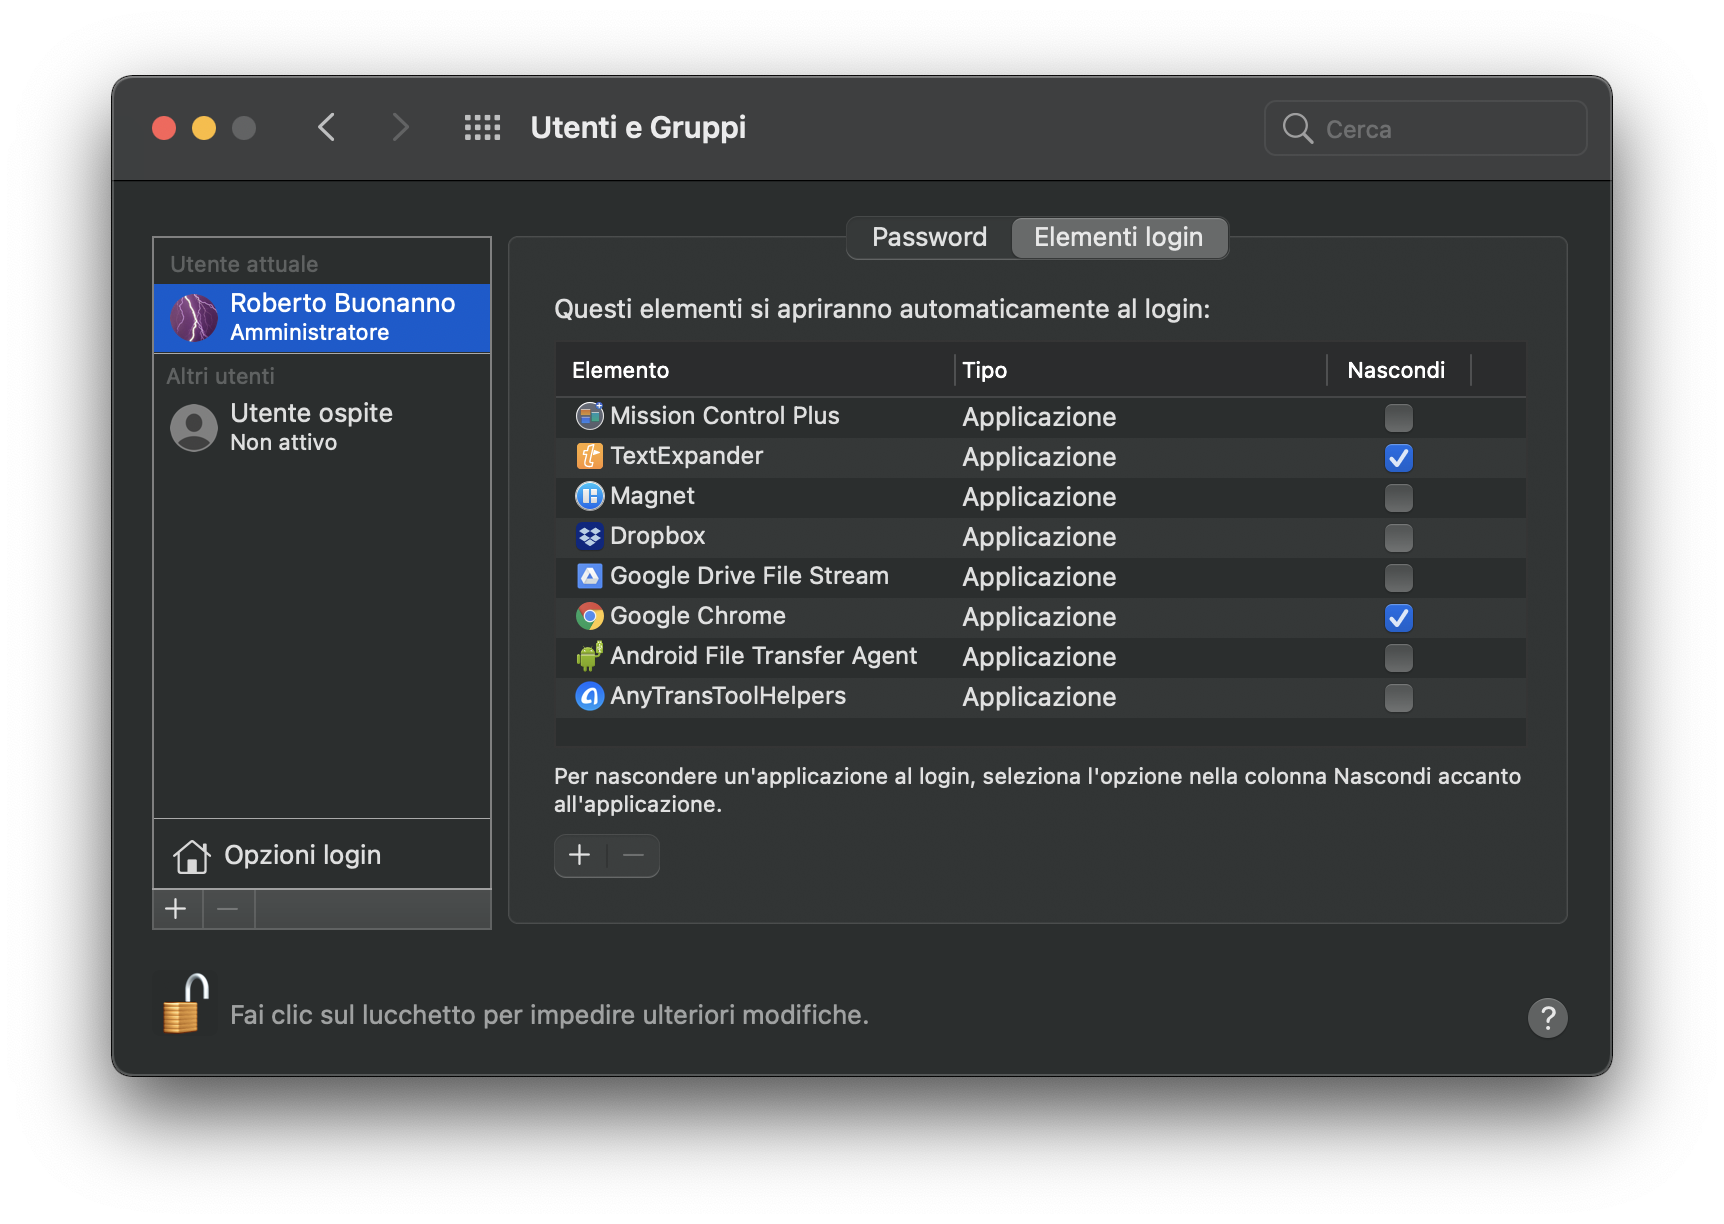This screenshot has width=1724, height=1224.
Task: Uncheck hide for TextExpander
Action: point(1398,457)
